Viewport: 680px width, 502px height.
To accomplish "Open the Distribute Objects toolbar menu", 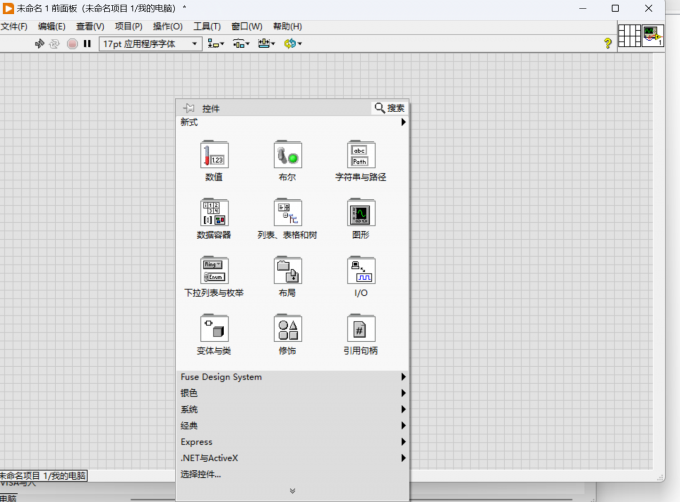I will 241,43.
